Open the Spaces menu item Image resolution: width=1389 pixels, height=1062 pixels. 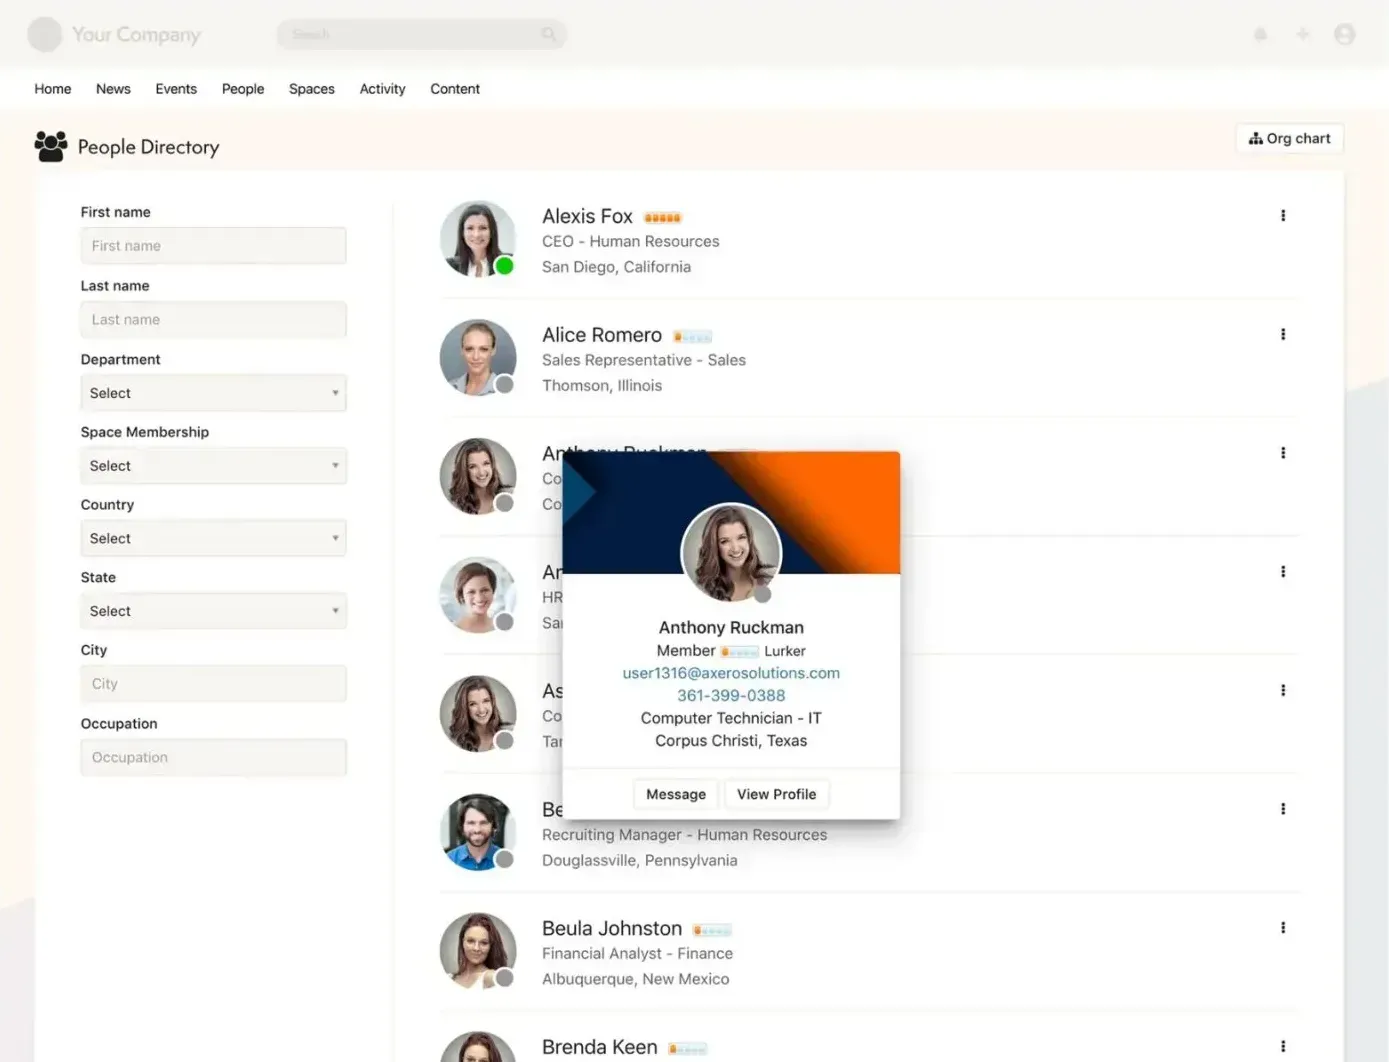tap(312, 89)
